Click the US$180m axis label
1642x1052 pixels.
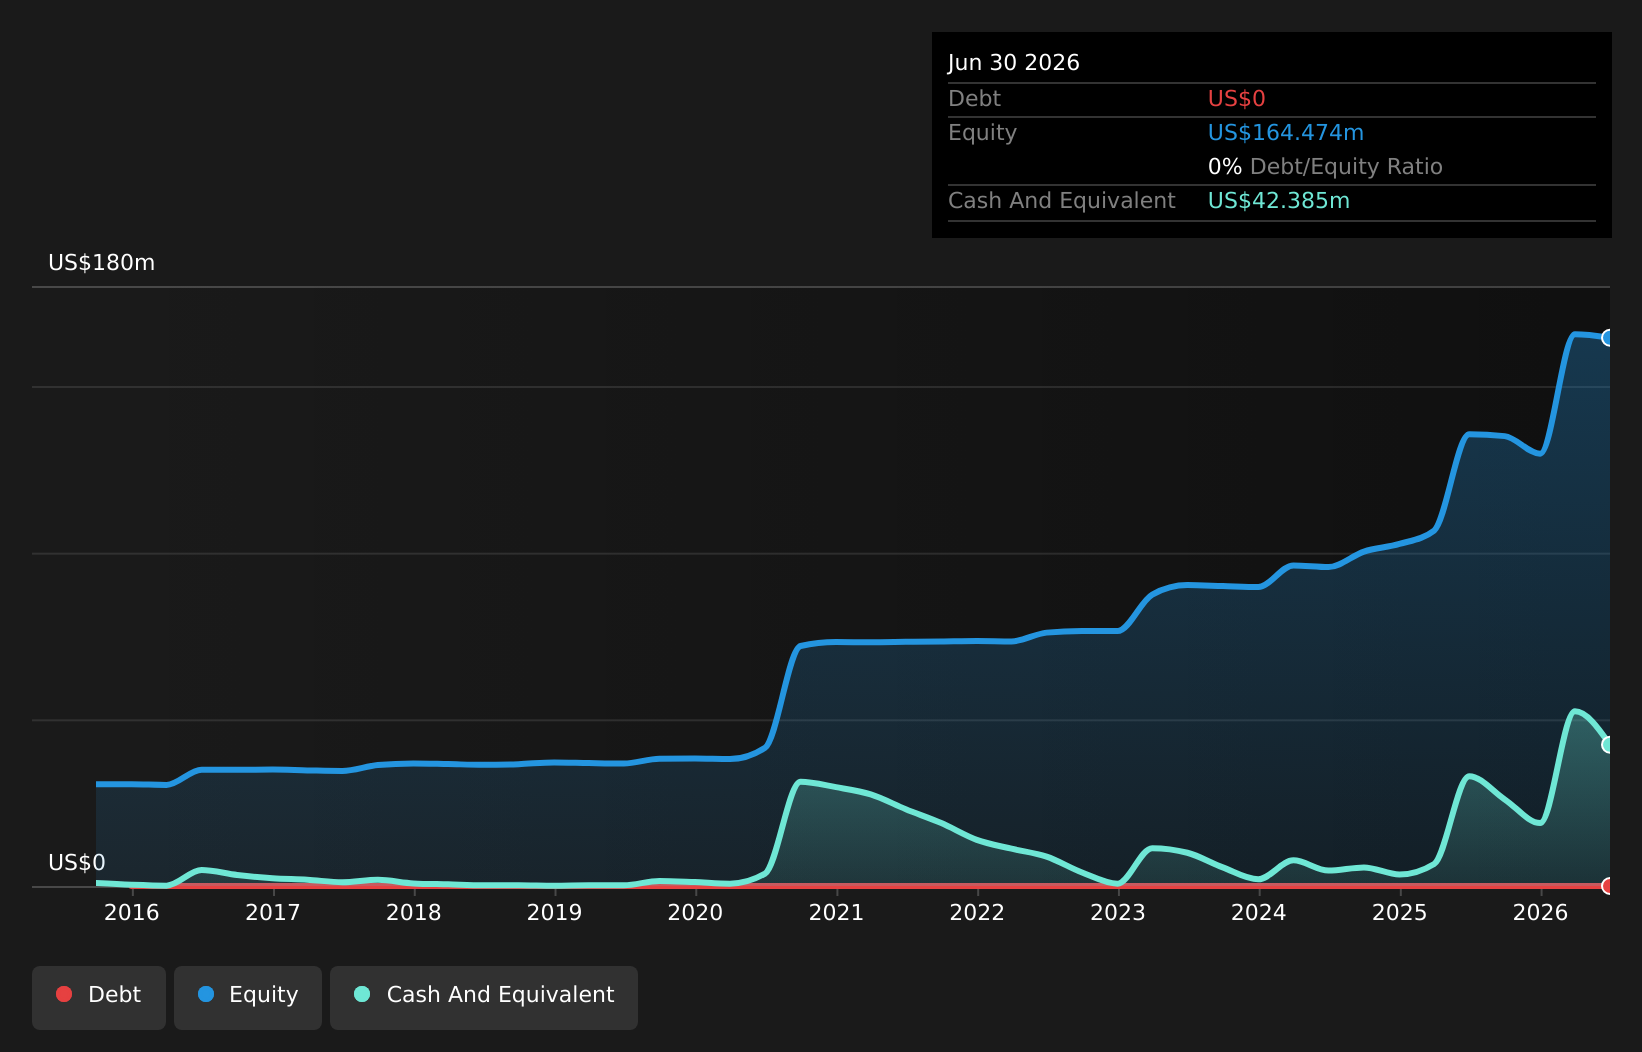point(102,263)
